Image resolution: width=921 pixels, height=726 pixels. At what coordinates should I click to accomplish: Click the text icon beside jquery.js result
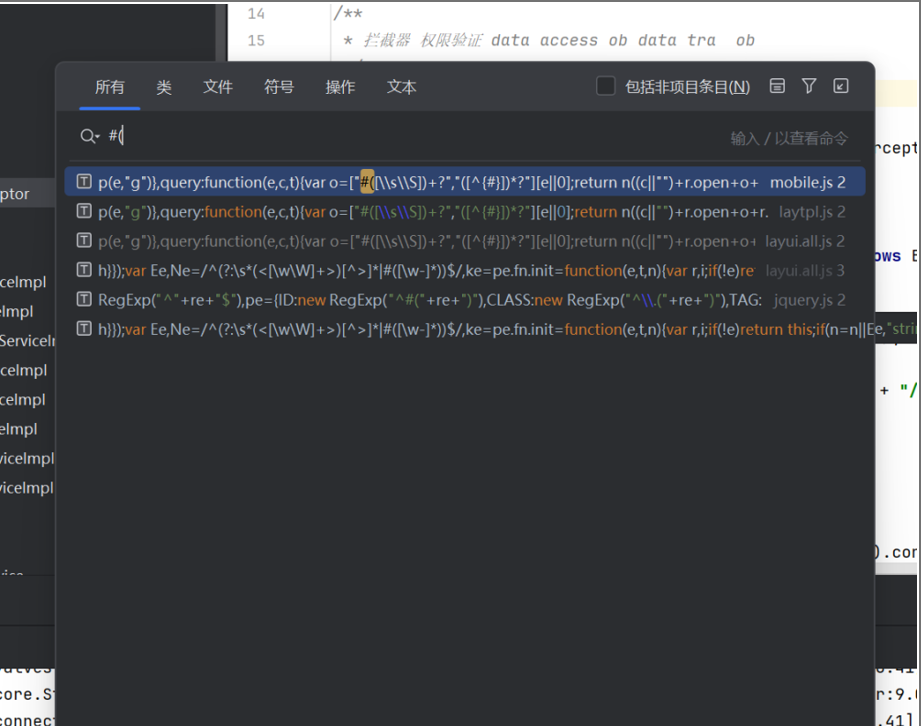[x=84, y=300]
